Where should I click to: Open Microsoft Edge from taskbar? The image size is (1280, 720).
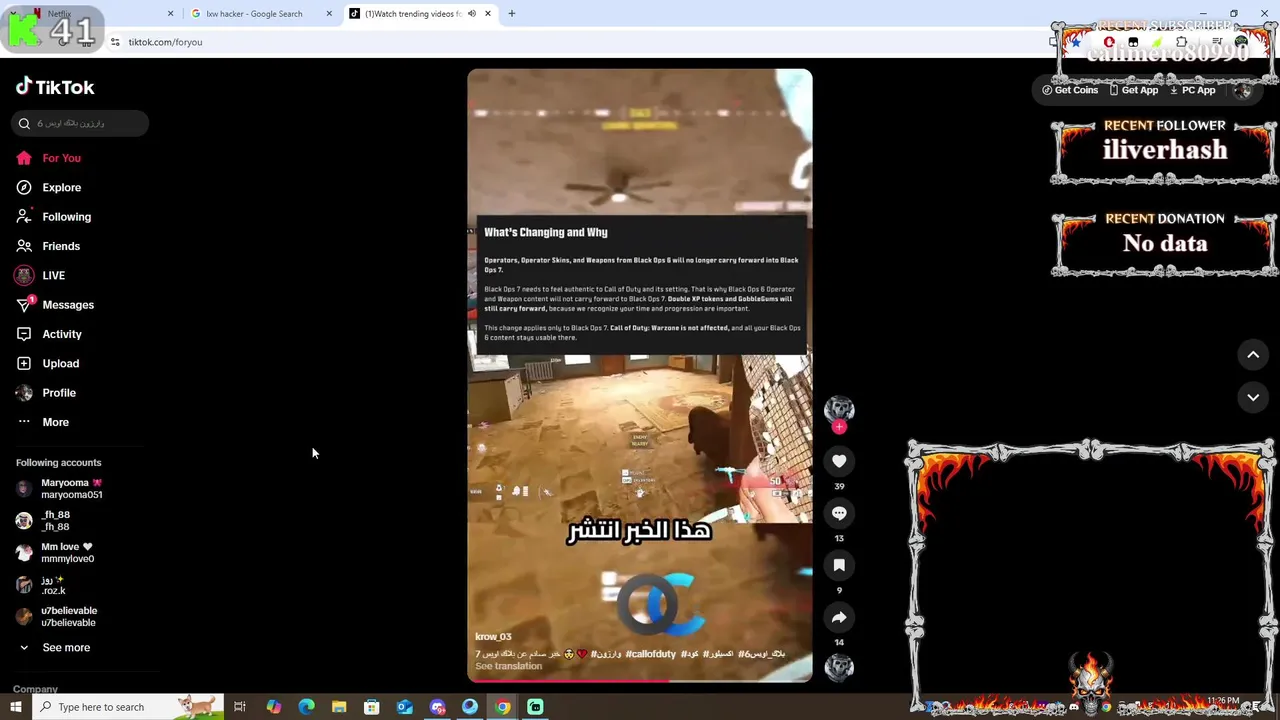point(306,707)
